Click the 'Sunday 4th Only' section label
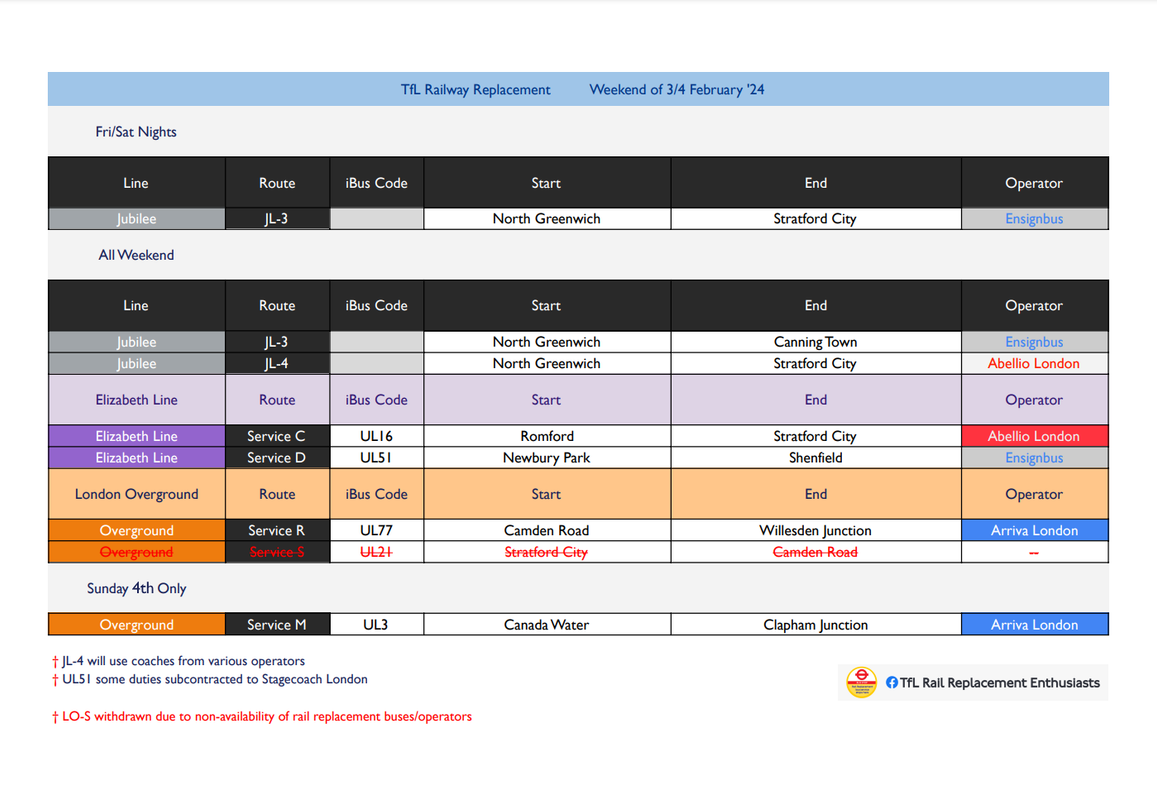 (137, 588)
